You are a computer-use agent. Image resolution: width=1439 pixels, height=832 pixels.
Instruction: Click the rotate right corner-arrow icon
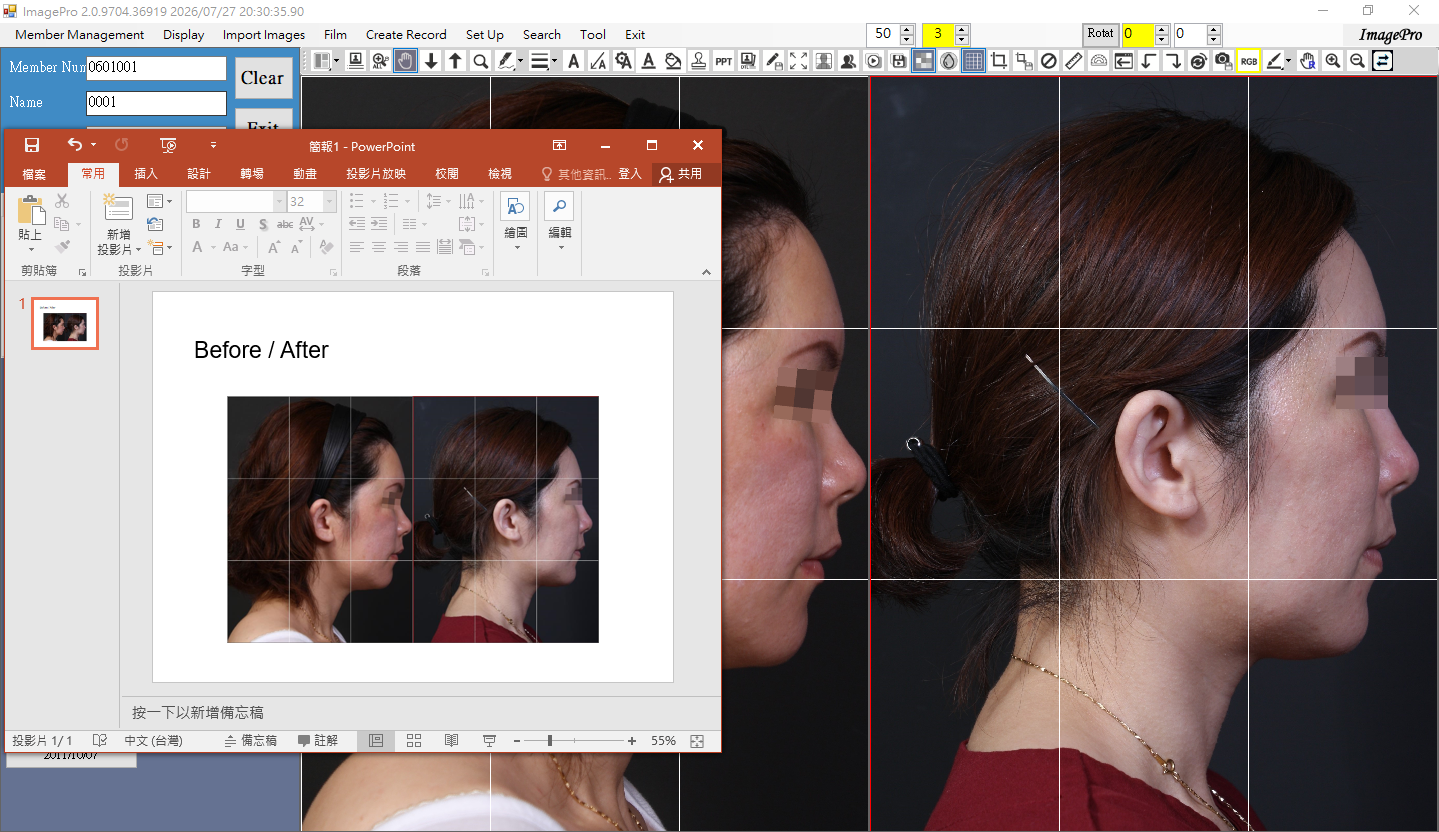point(1174,61)
